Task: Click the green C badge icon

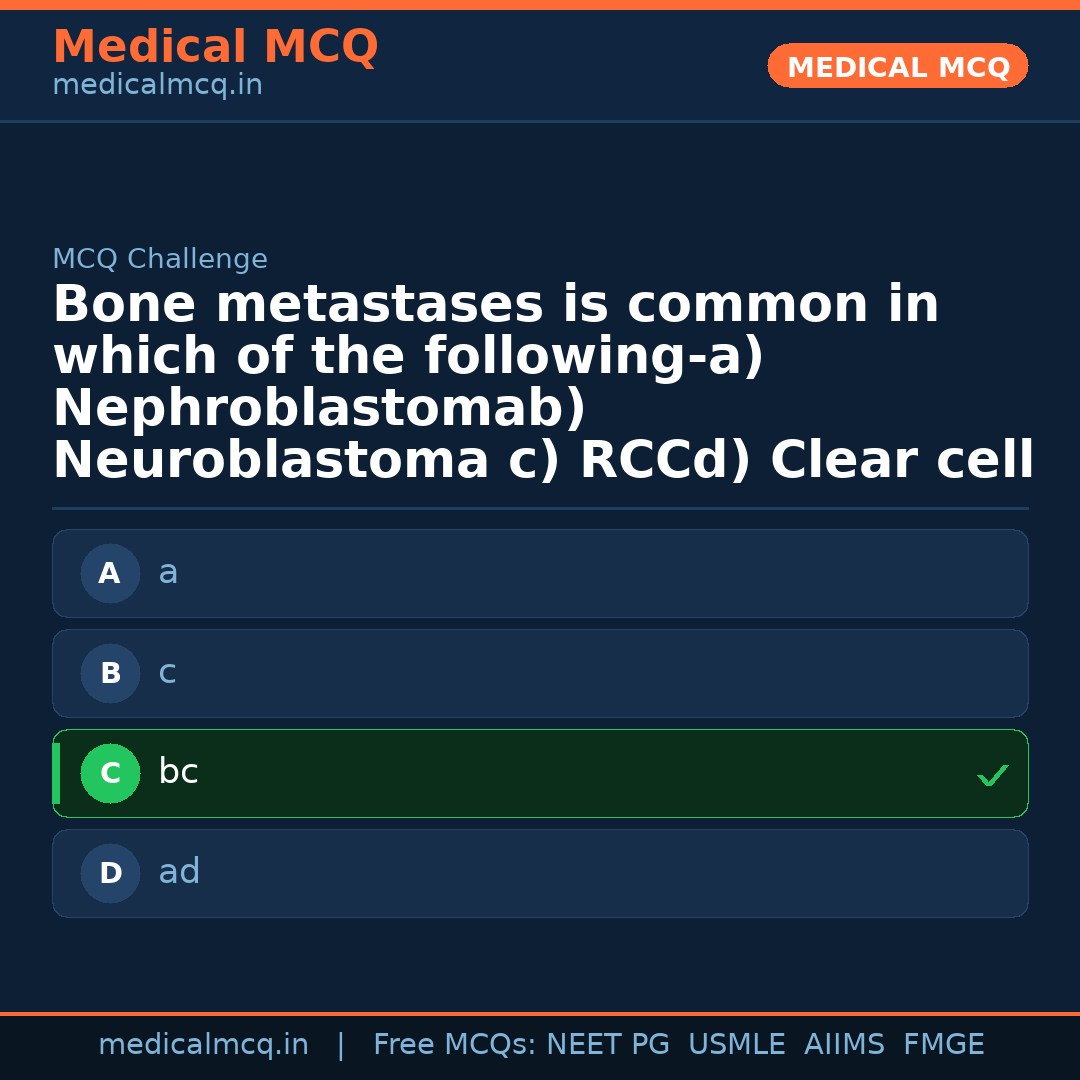Action: pyautogui.click(x=110, y=773)
